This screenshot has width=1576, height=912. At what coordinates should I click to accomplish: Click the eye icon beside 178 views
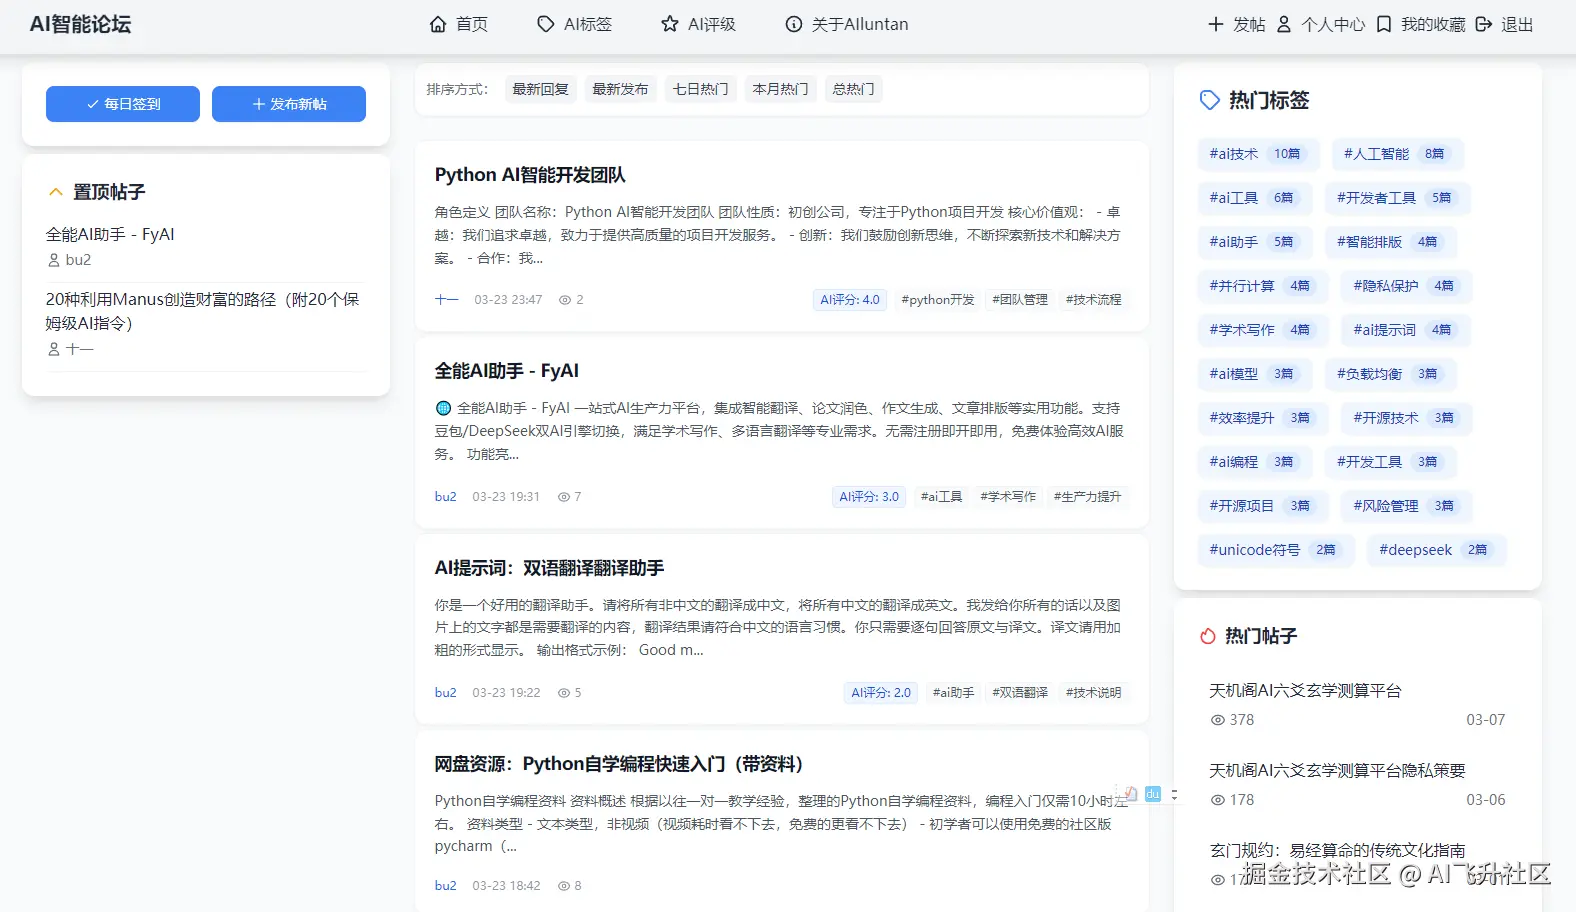1217,800
